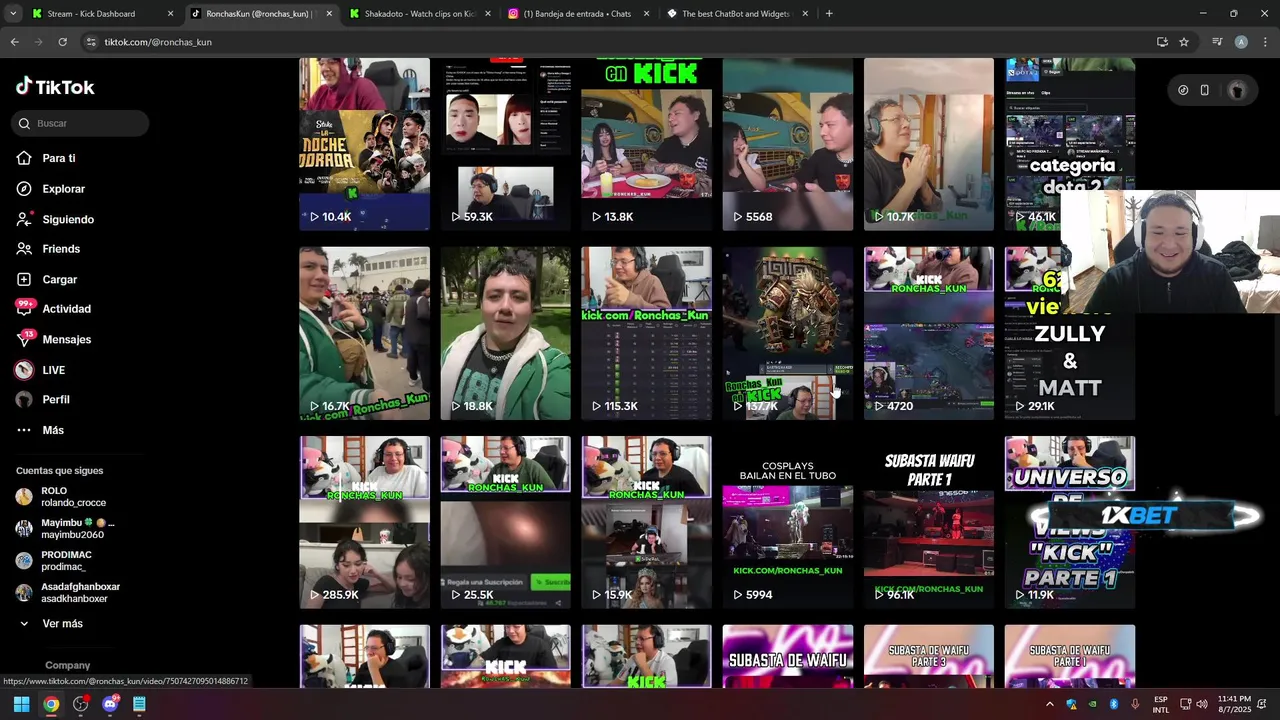The height and width of the screenshot is (720, 1280).
Task: Switch to best ChatBot and Widgets tab
Action: 737,14
